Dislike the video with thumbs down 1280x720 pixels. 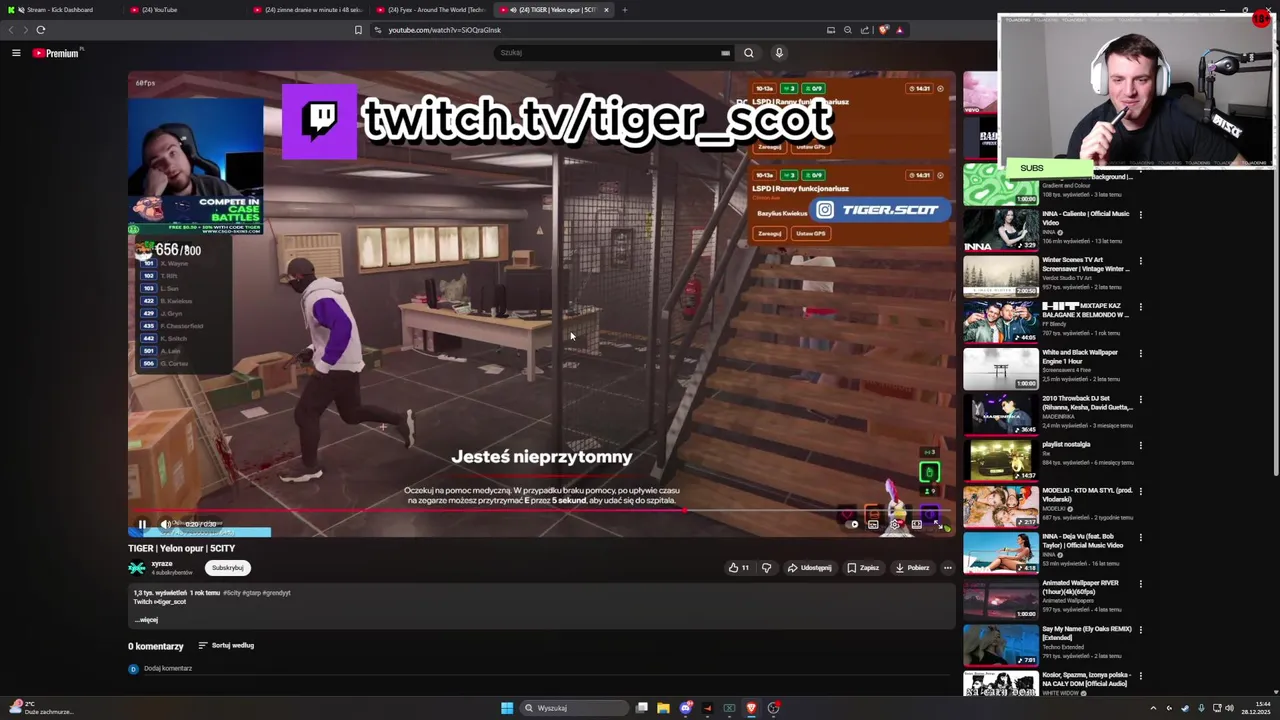[x=766, y=568]
